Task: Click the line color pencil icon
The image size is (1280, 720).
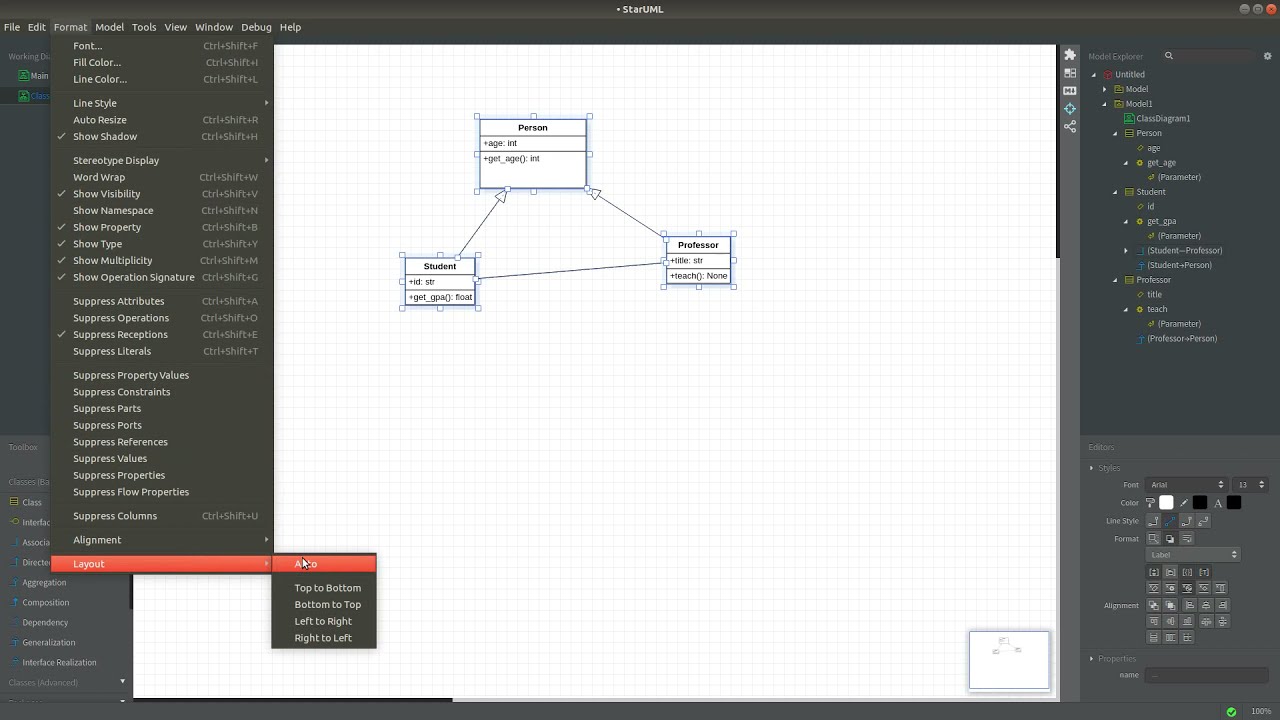Action: (x=1184, y=503)
